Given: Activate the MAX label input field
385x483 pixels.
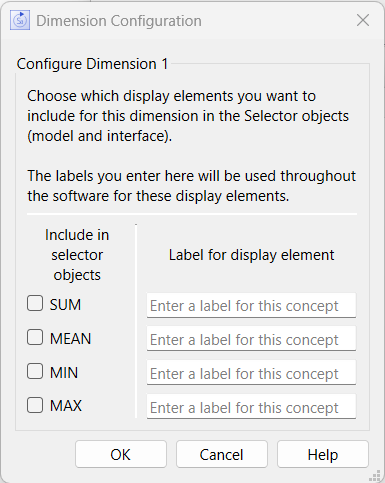Looking at the screenshot, I should click(x=251, y=407).
